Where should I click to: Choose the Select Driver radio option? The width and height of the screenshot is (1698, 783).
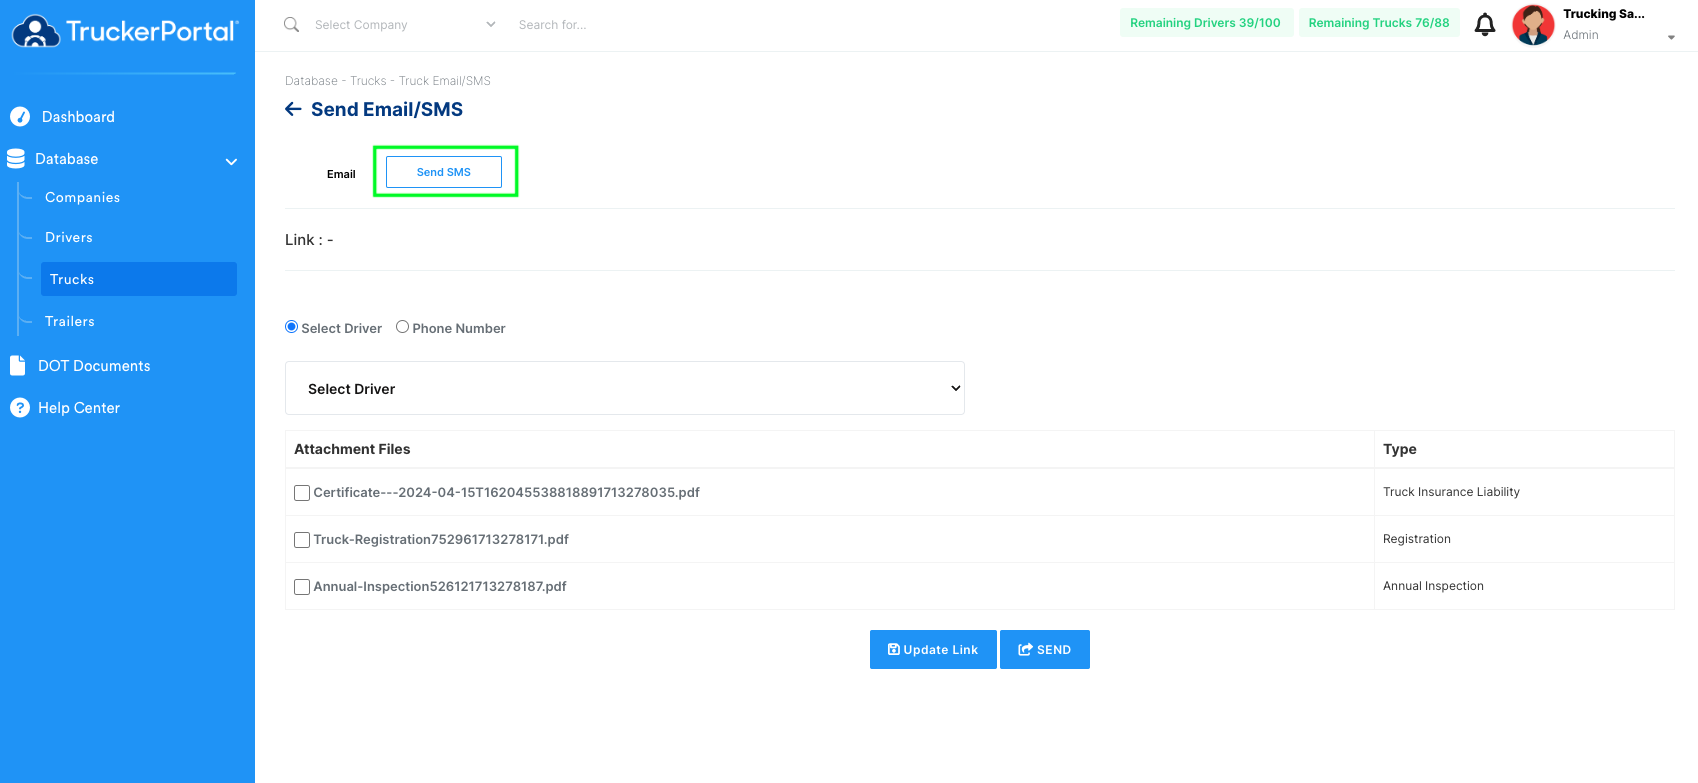292,327
